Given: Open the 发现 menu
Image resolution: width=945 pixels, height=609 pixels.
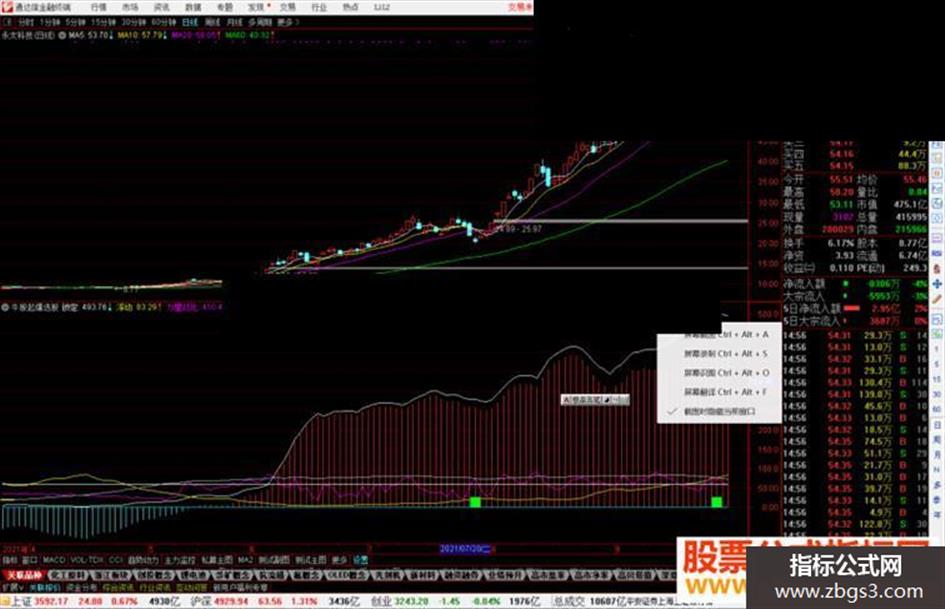Looking at the screenshot, I should [x=257, y=7].
